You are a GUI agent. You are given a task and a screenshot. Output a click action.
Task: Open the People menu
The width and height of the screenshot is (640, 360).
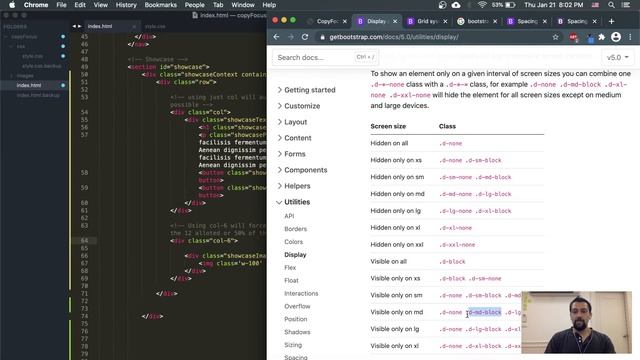pos(194,5)
